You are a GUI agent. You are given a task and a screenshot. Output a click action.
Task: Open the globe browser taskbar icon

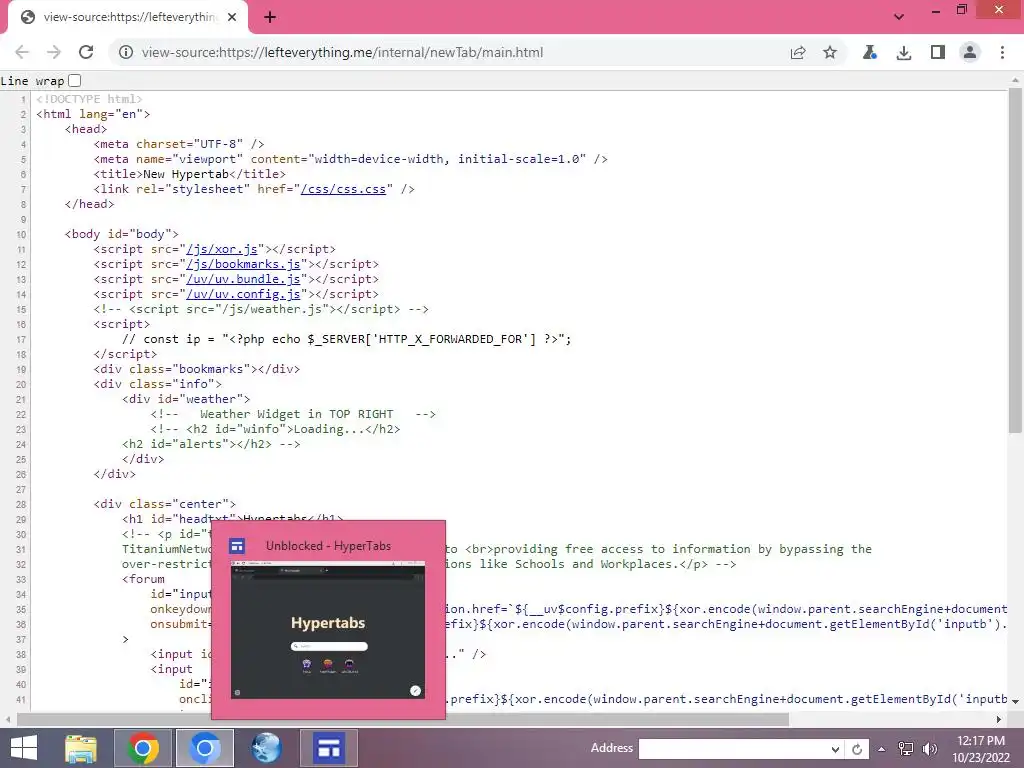point(266,748)
